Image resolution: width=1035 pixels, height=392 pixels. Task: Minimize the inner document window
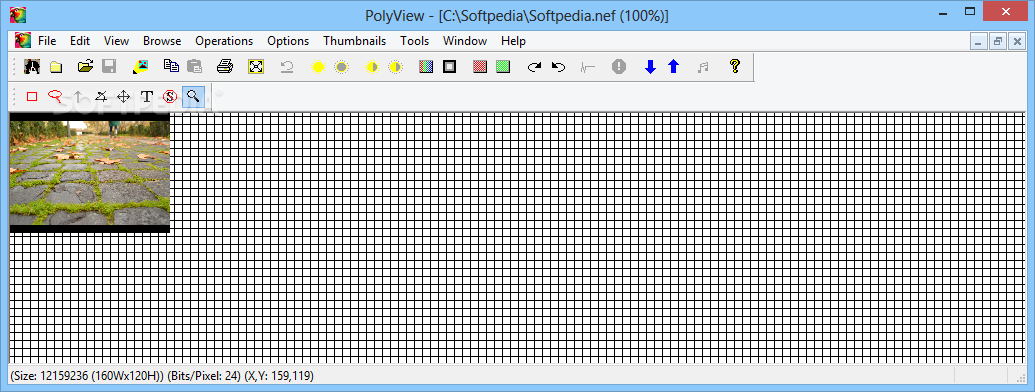(979, 42)
